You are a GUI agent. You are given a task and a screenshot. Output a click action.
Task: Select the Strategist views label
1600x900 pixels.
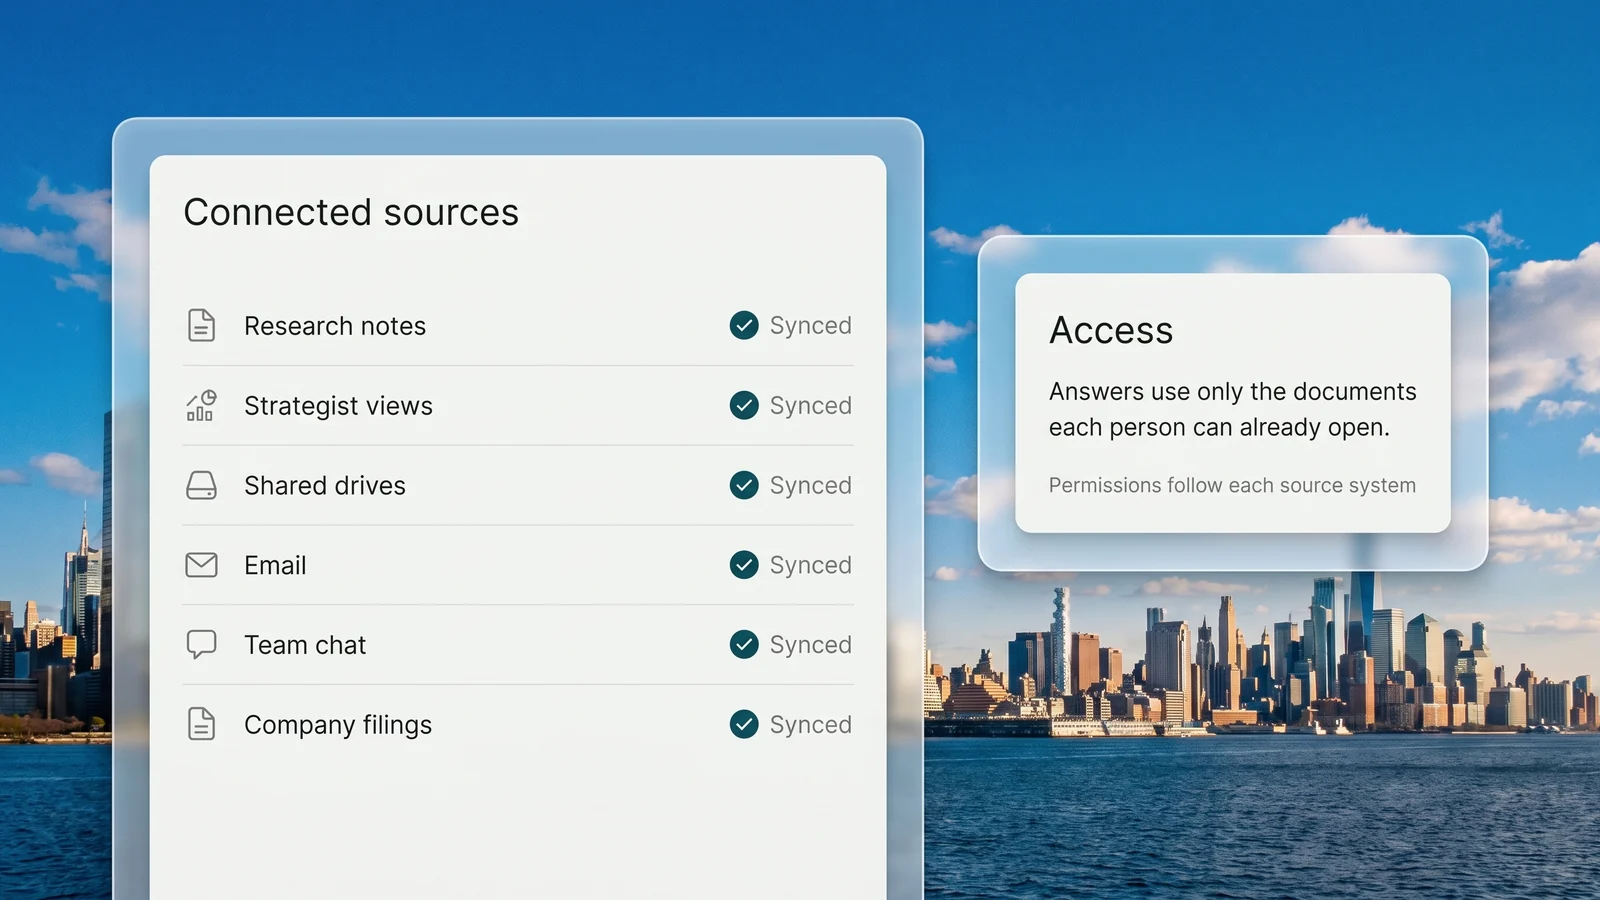pyautogui.click(x=338, y=406)
